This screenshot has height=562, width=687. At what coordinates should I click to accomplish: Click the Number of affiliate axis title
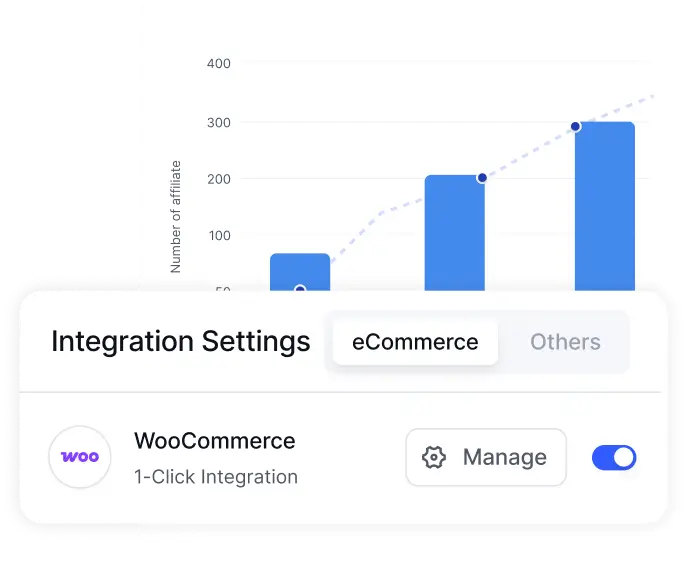pos(175,217)
